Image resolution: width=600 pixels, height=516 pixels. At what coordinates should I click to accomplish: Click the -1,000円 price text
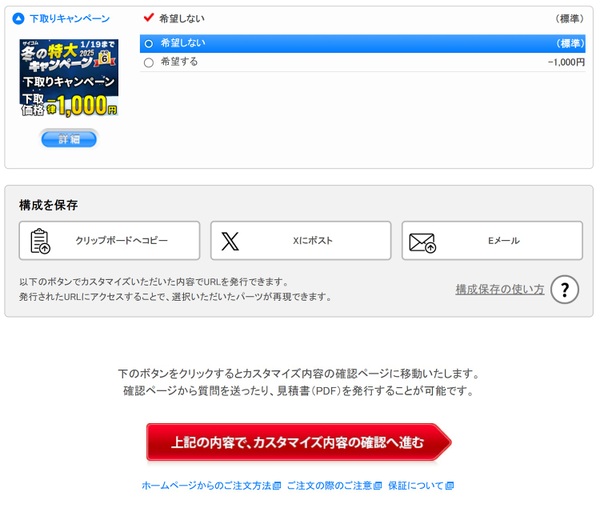[566, 62]
